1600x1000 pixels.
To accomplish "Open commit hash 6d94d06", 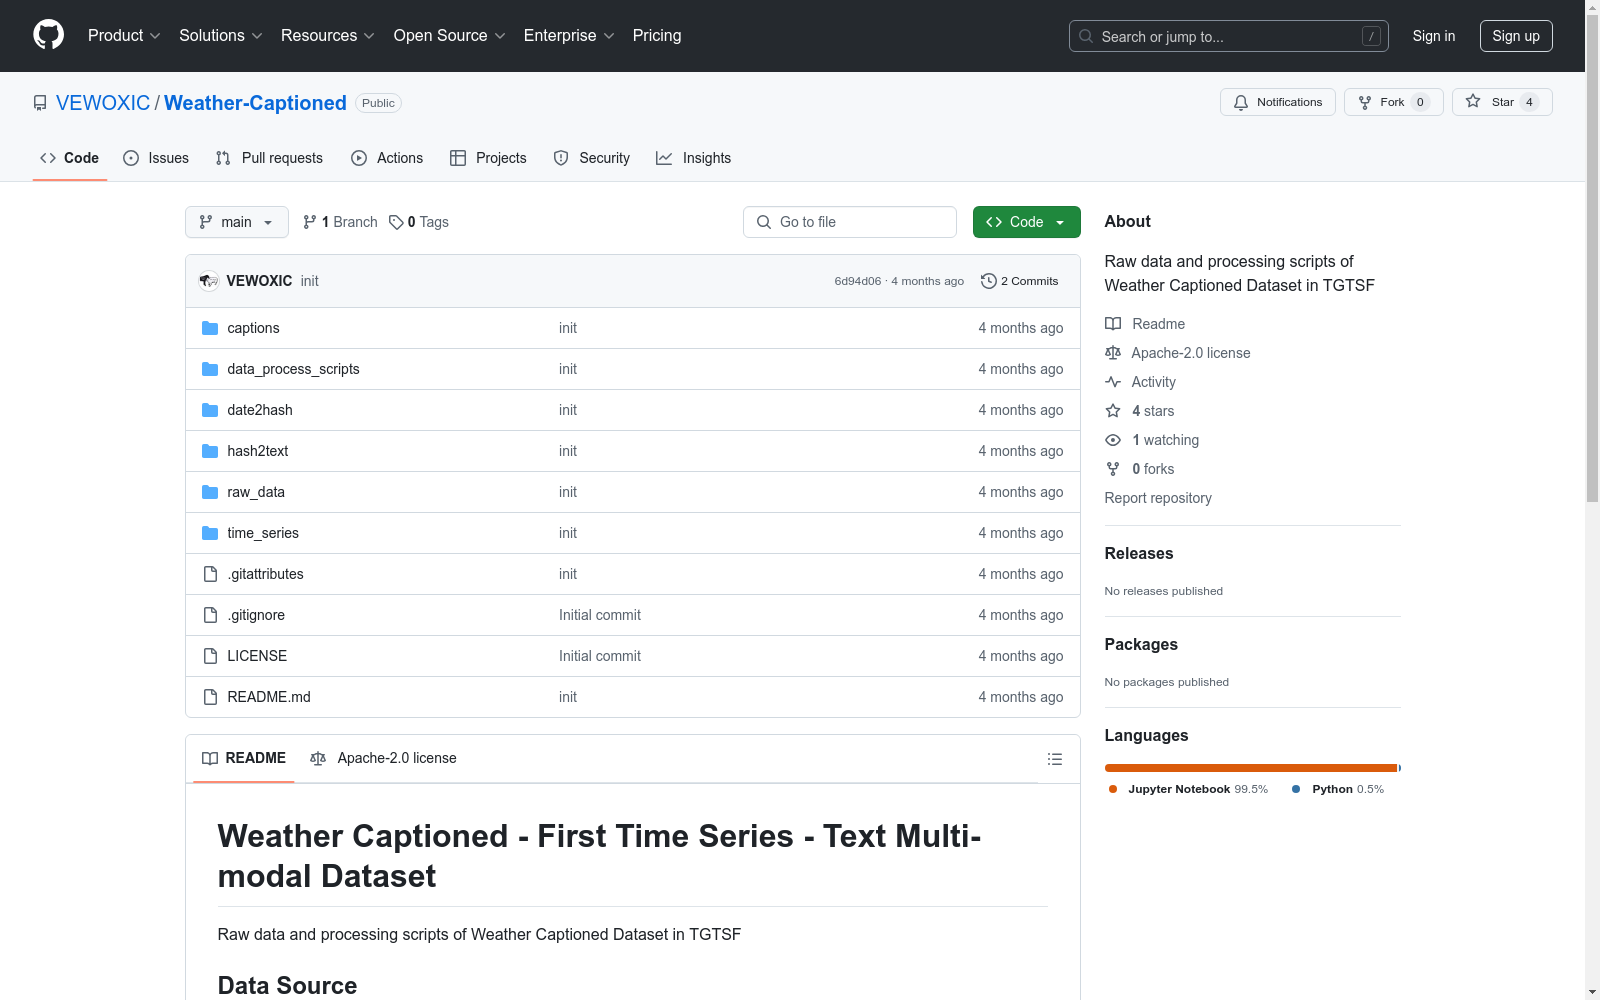I will coord(857,281).
